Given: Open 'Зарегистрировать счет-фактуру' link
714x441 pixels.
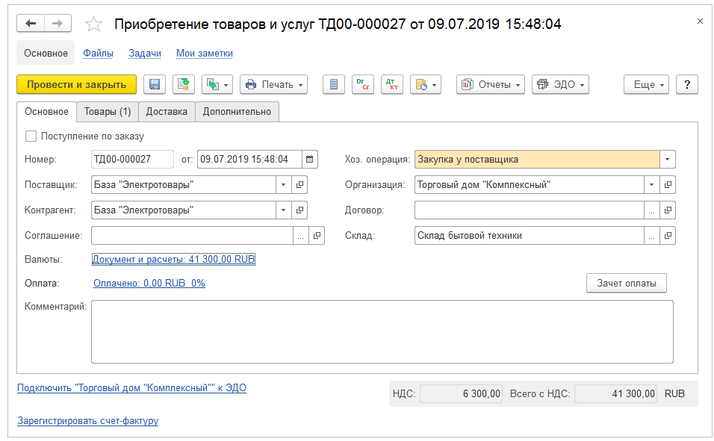Looking at the screenshot, I should pyautogui.click(x=88, y=421).
